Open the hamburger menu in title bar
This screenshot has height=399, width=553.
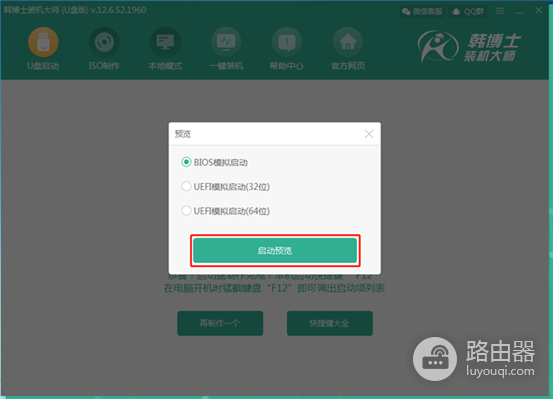click(x=500, y=11)
